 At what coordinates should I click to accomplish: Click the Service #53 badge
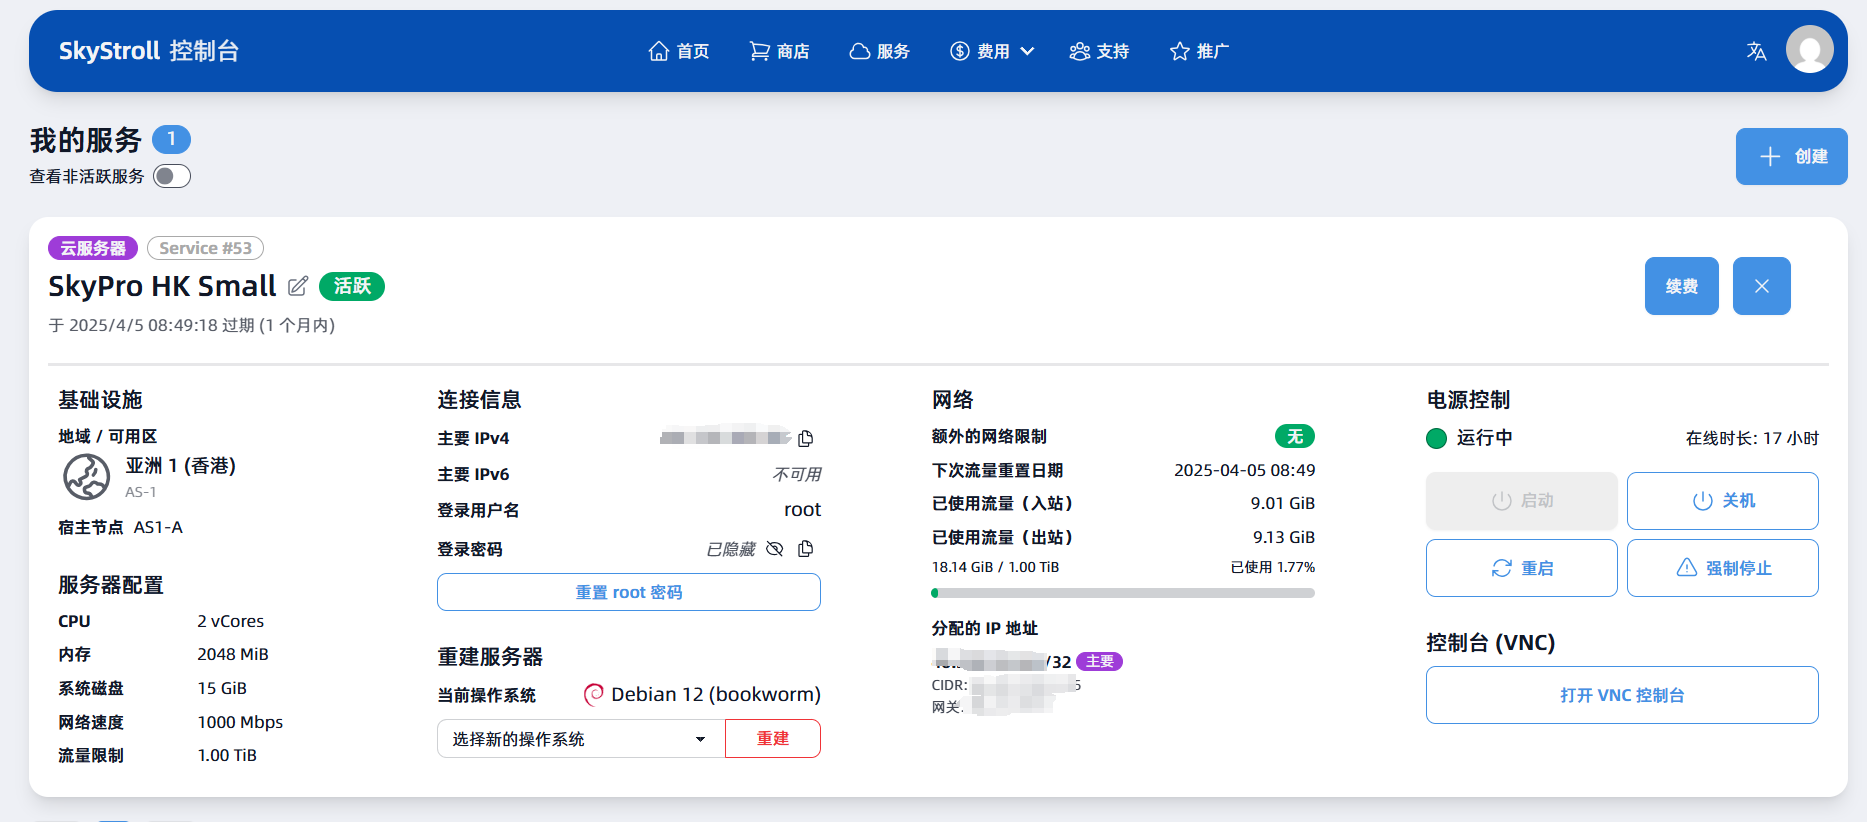point(206,248)
